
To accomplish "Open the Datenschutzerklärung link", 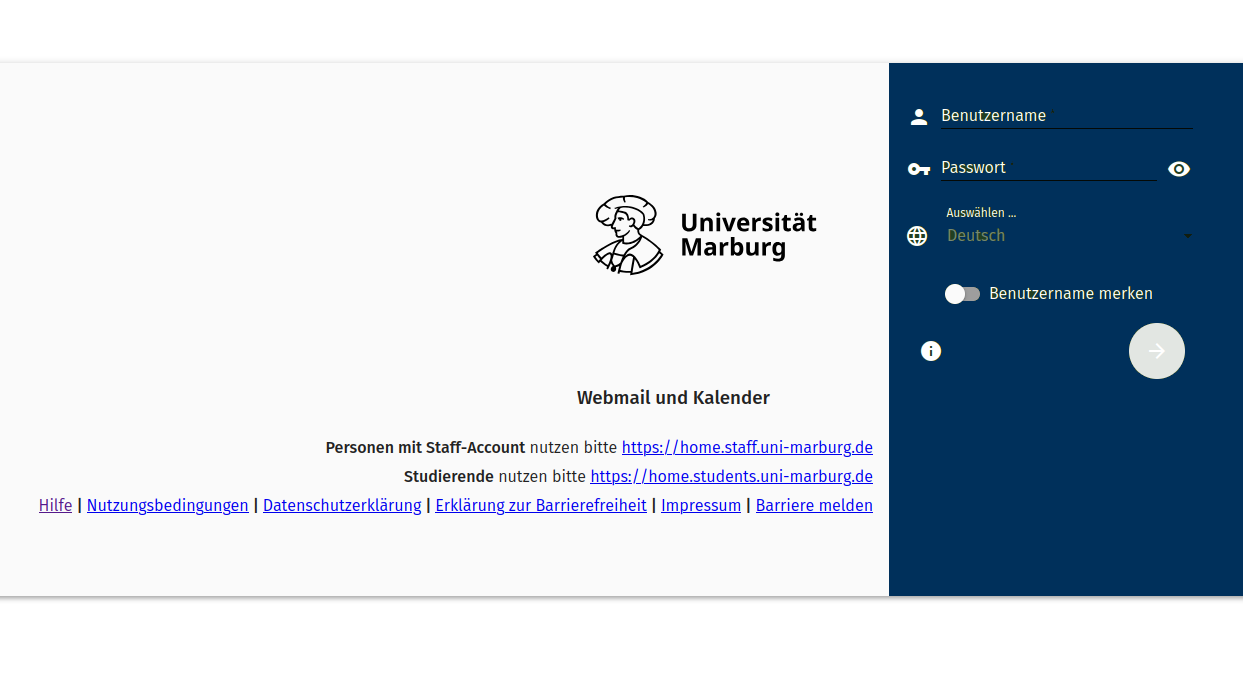I will pyautogui.click(x=342, y=505).
